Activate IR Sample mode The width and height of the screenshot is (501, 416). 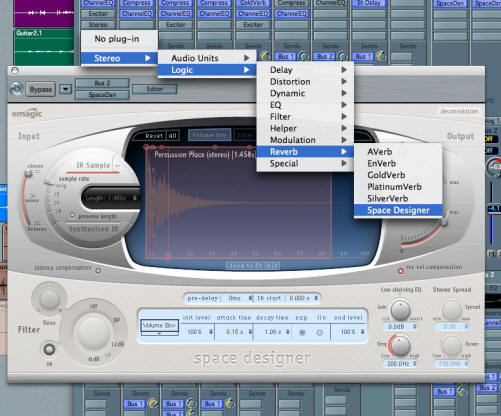[x=93, y=165]
